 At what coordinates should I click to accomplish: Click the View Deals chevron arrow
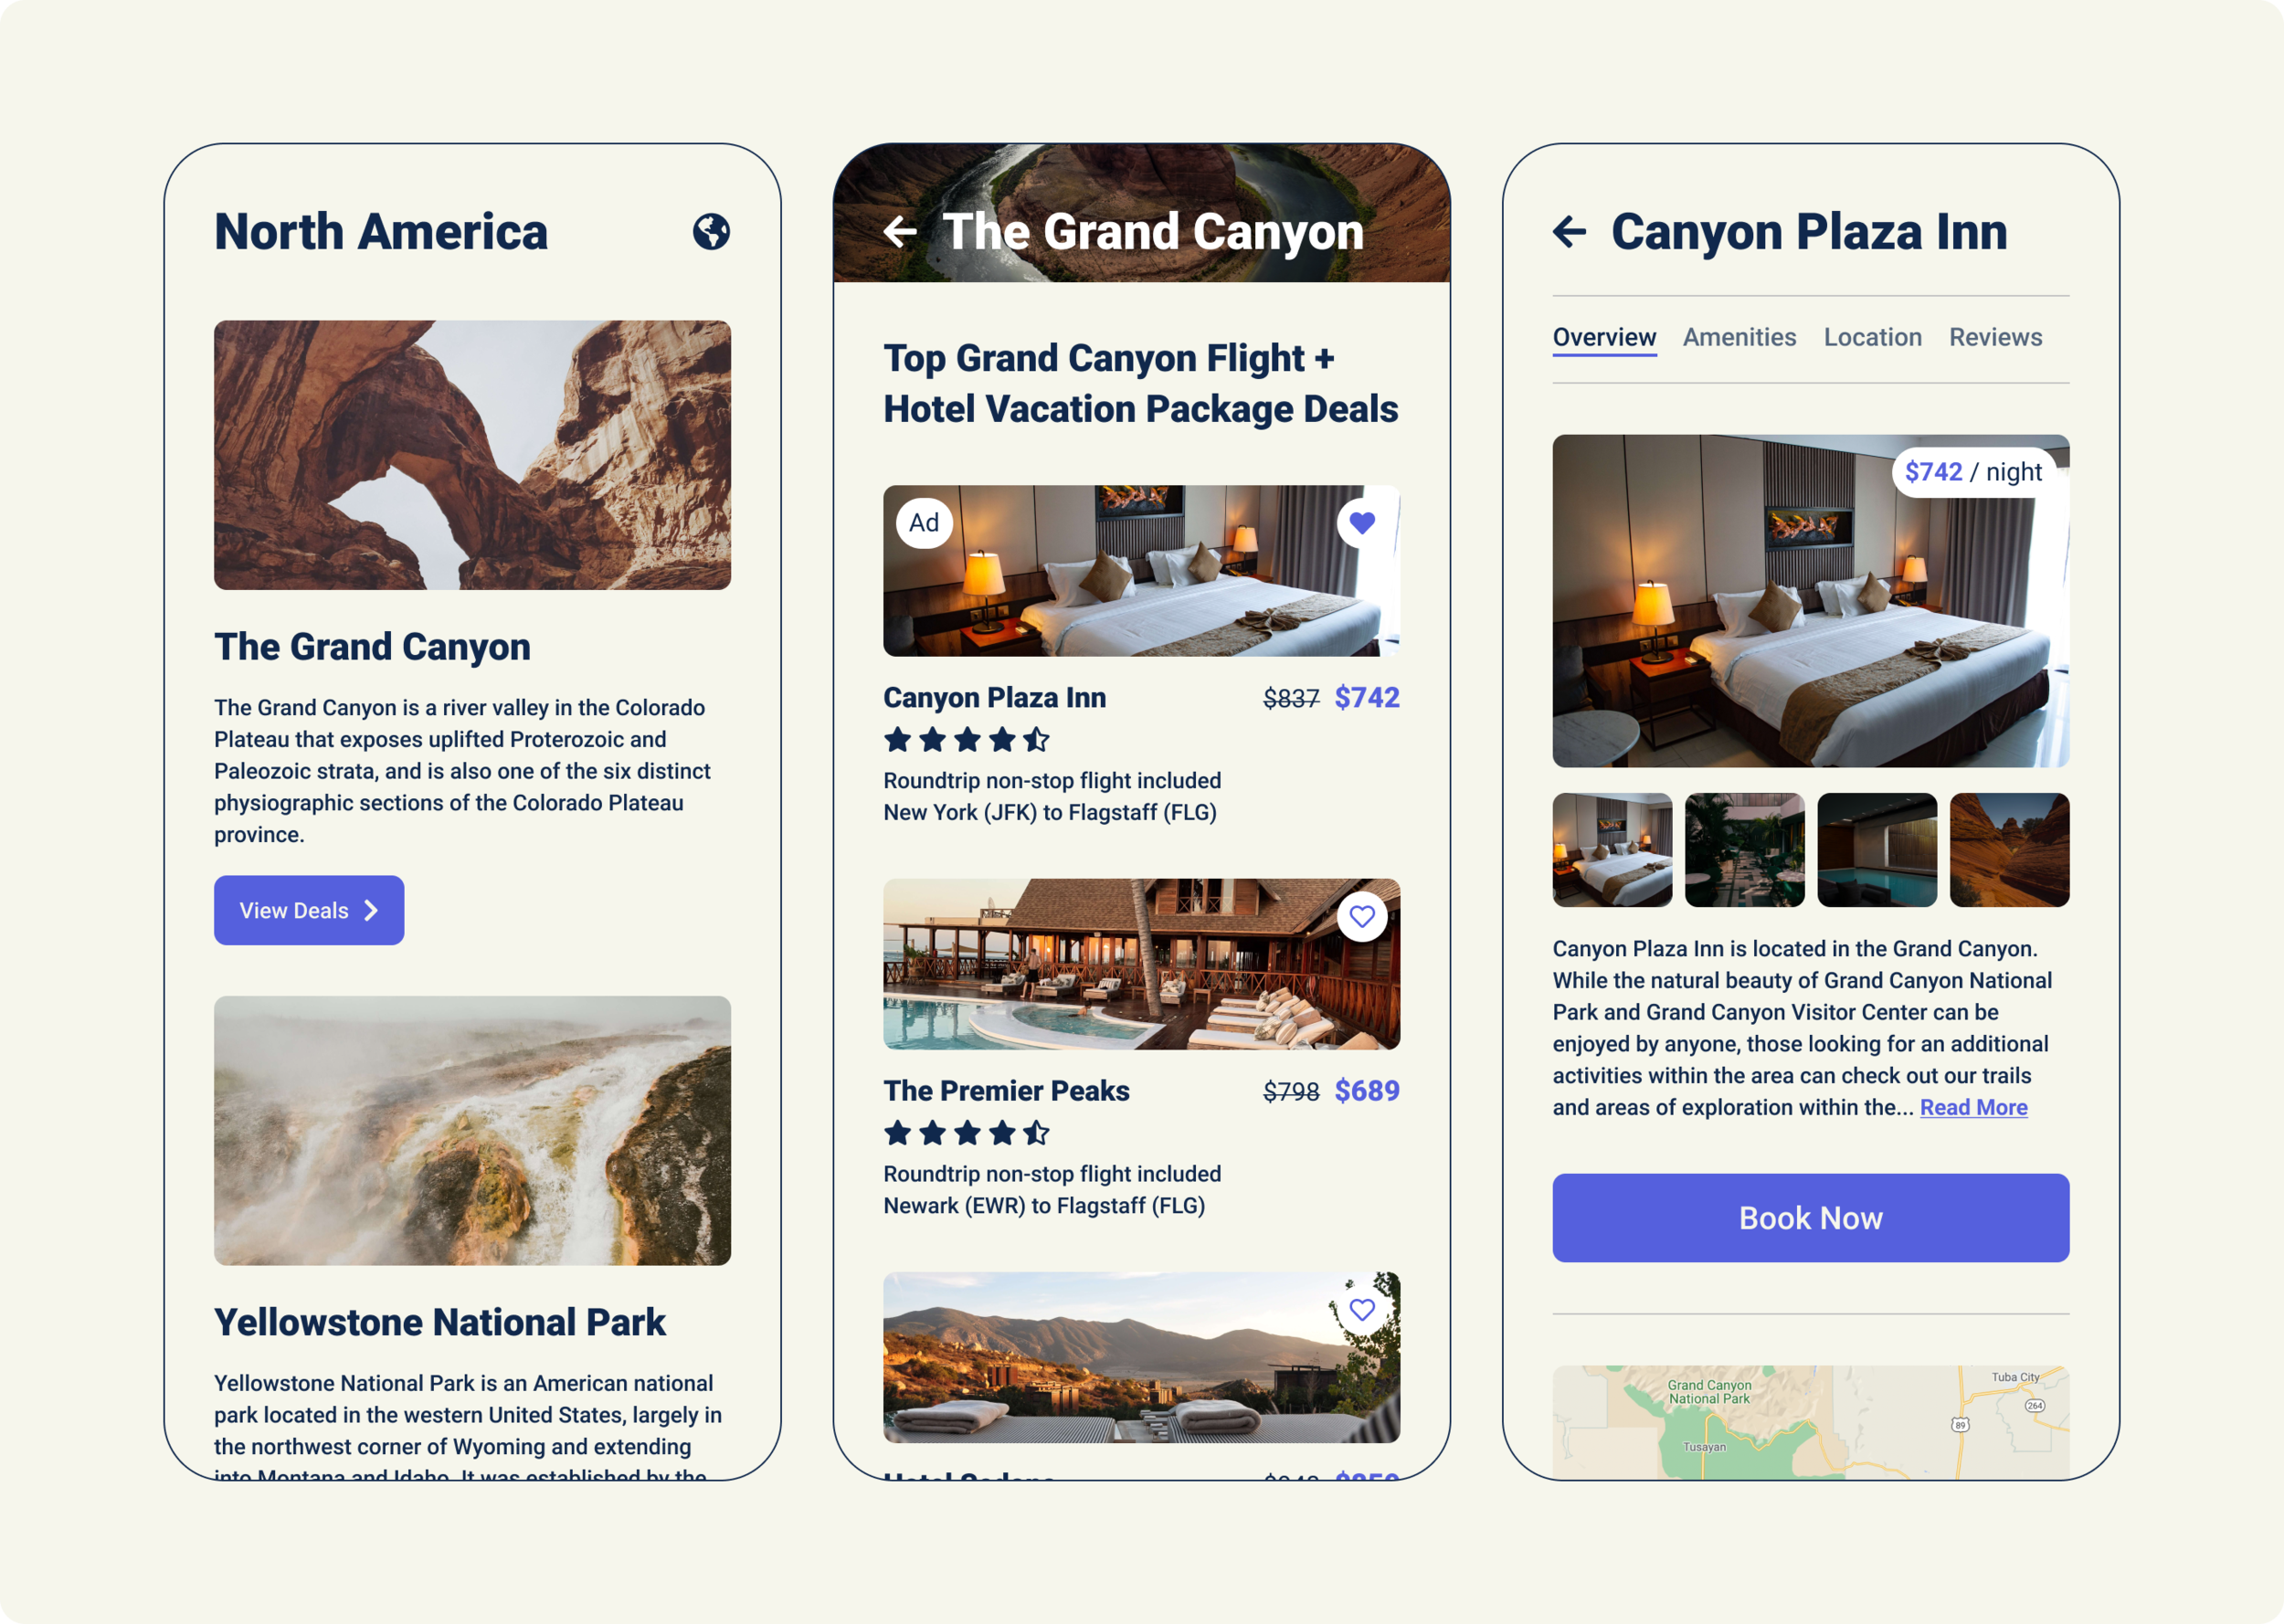[372, 911]
